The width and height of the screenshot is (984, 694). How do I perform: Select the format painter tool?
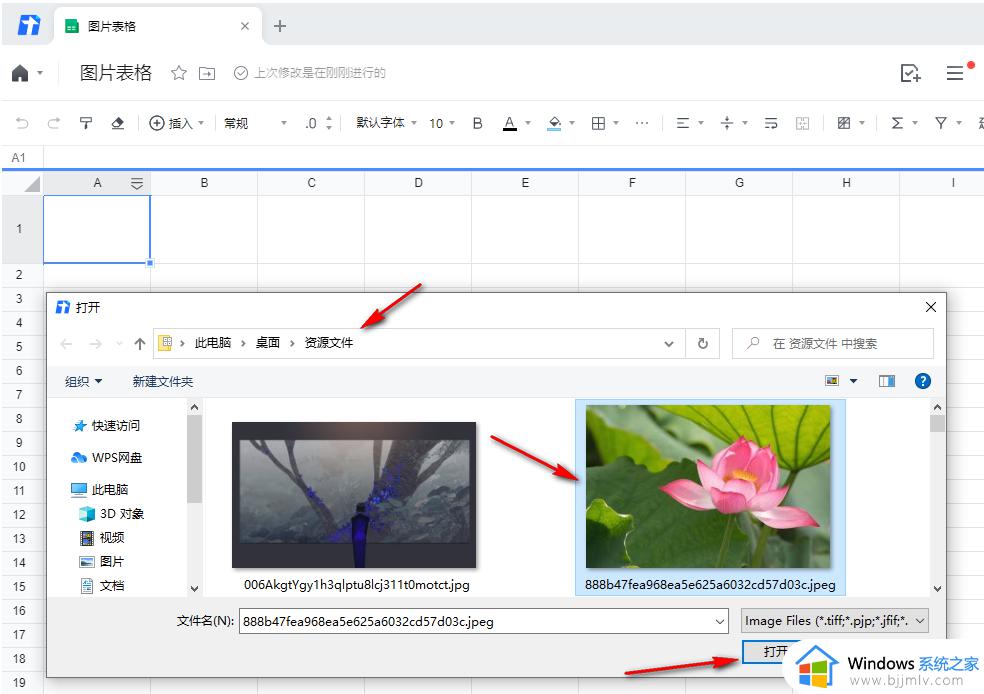point(85,123)
